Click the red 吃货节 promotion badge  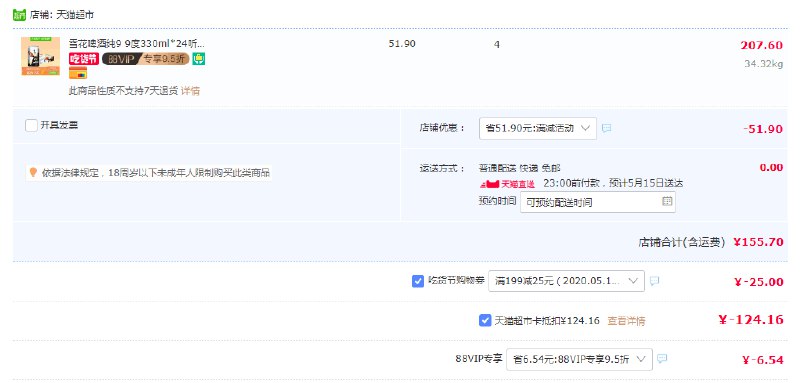[84, 59]
